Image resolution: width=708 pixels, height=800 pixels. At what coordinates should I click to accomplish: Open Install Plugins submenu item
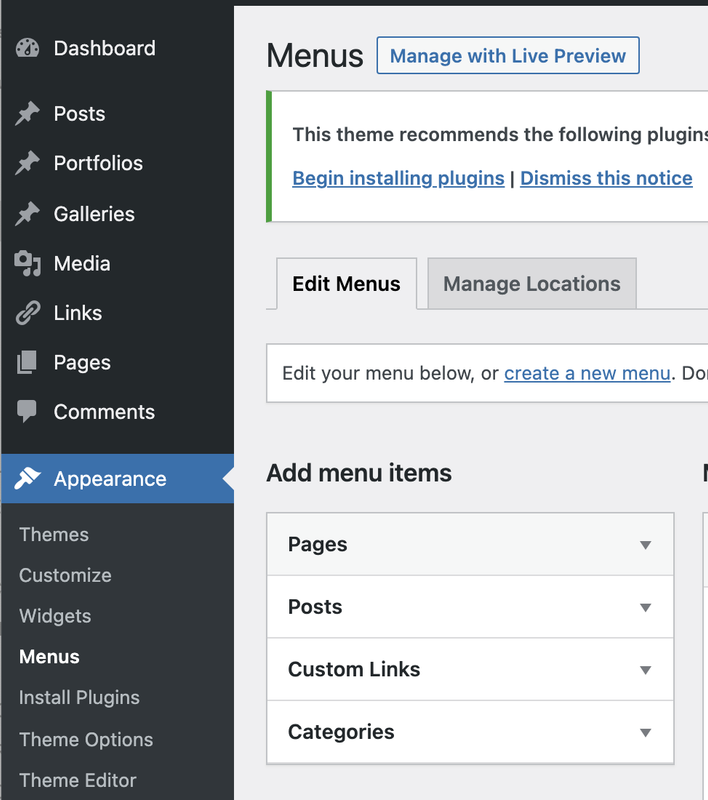coord(80,697)
